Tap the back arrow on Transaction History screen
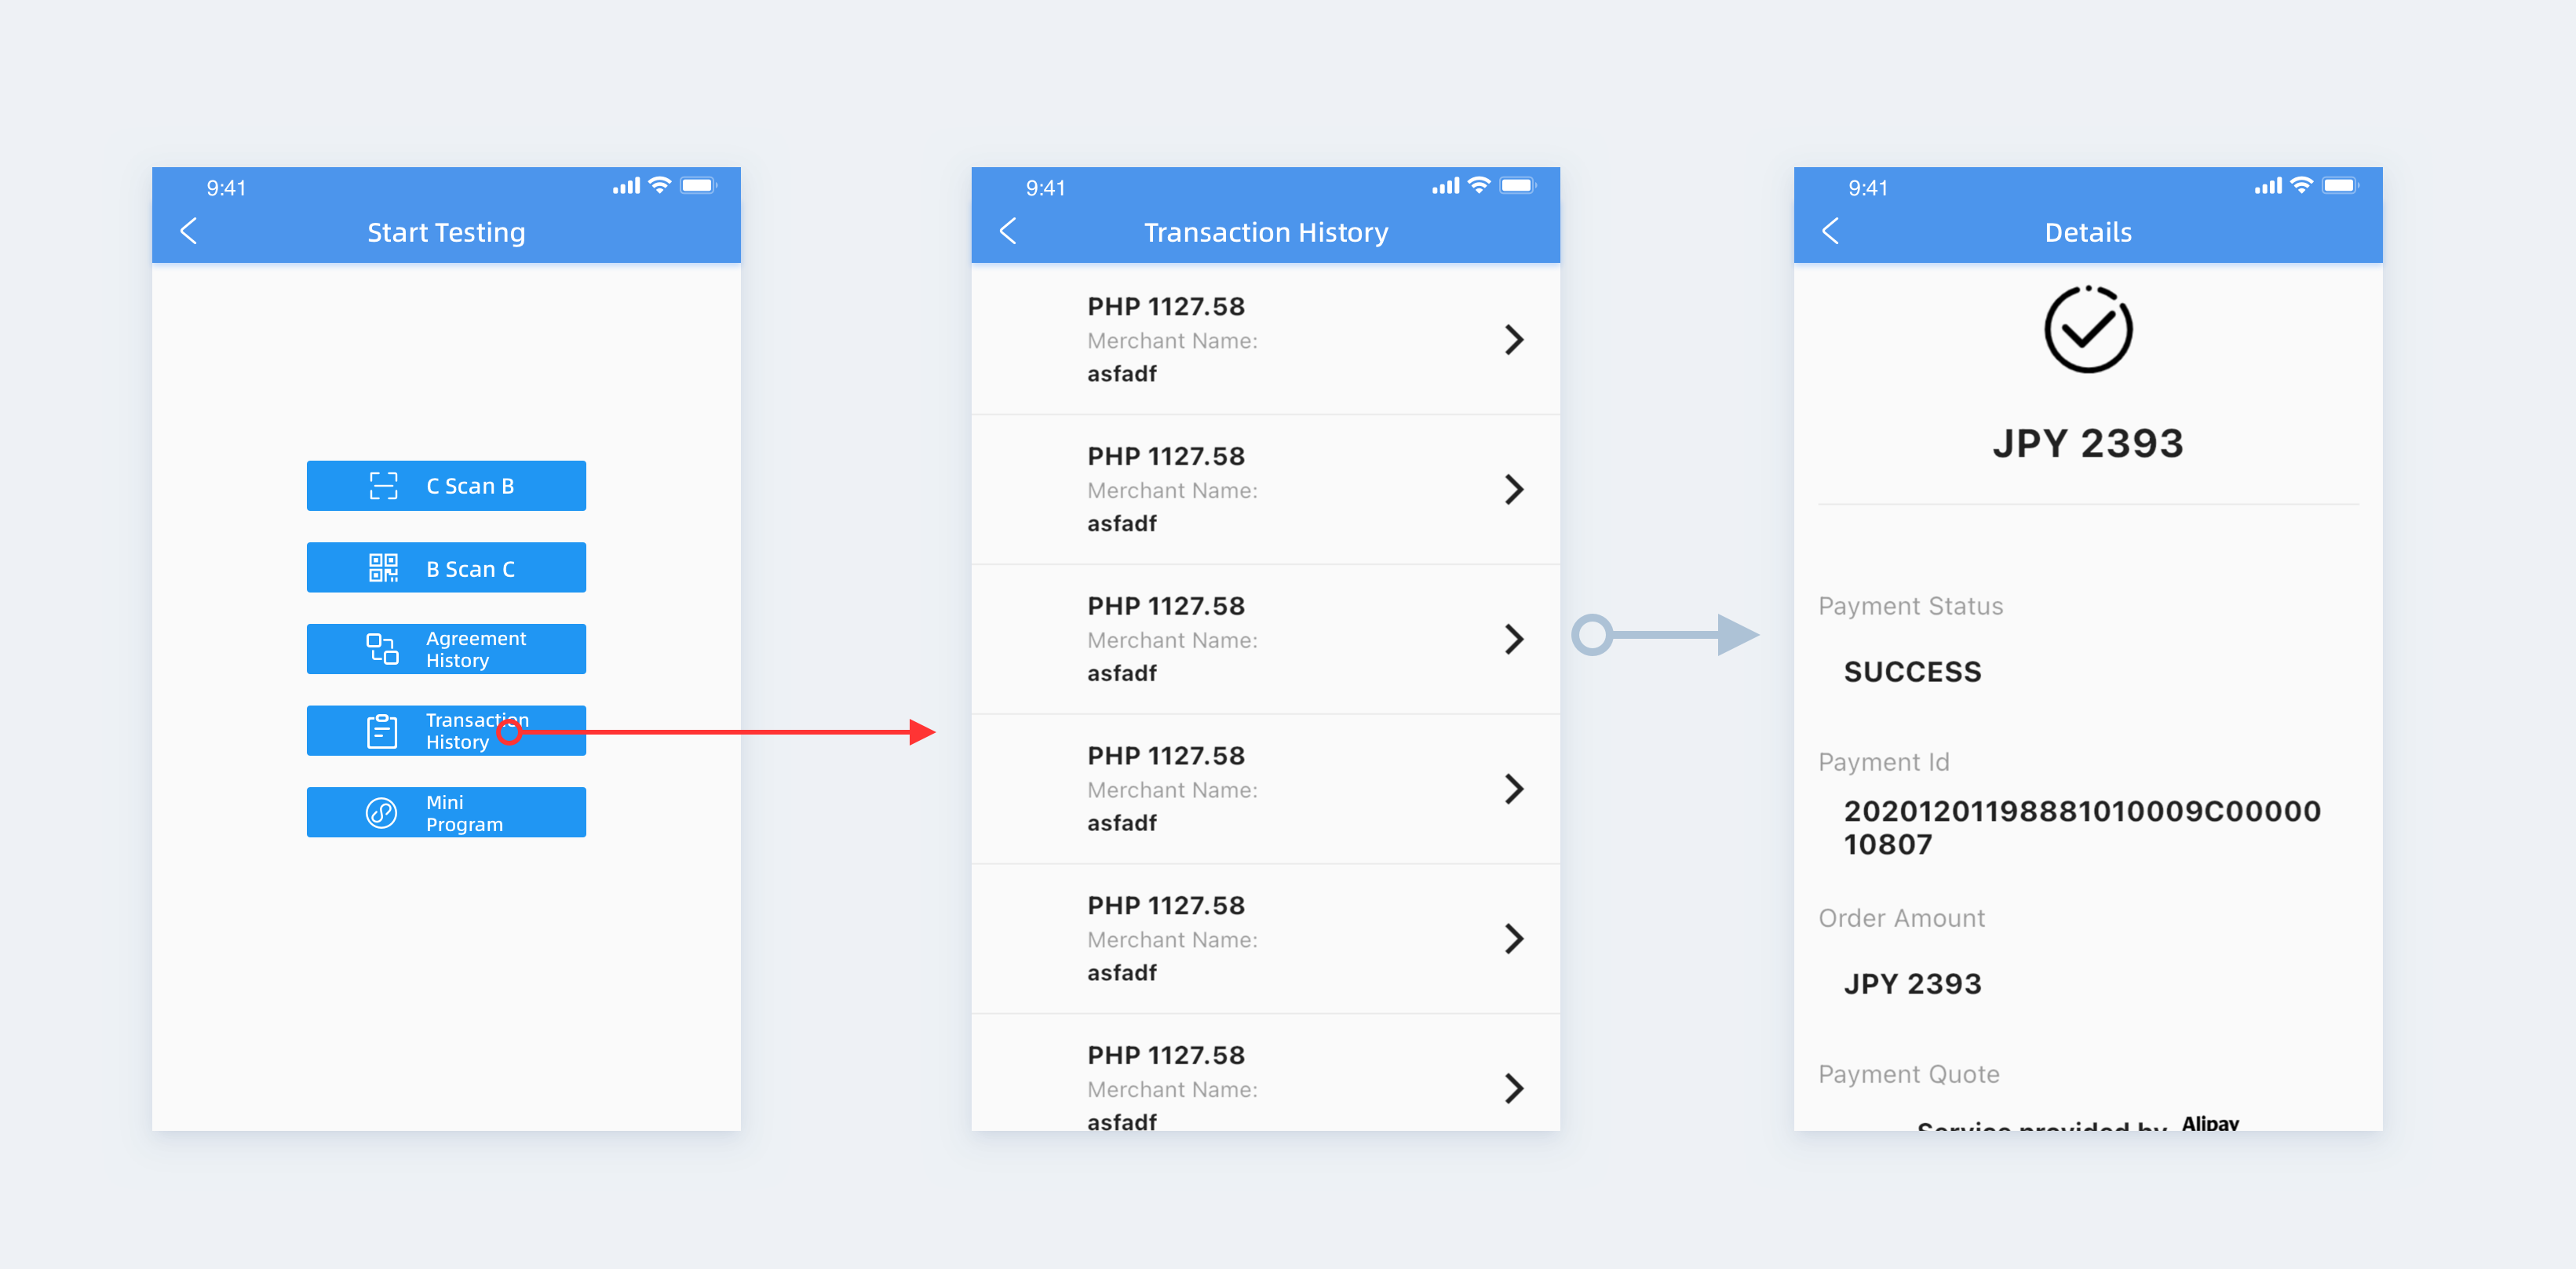The image size is (2576, 1269). (1008, 232)
